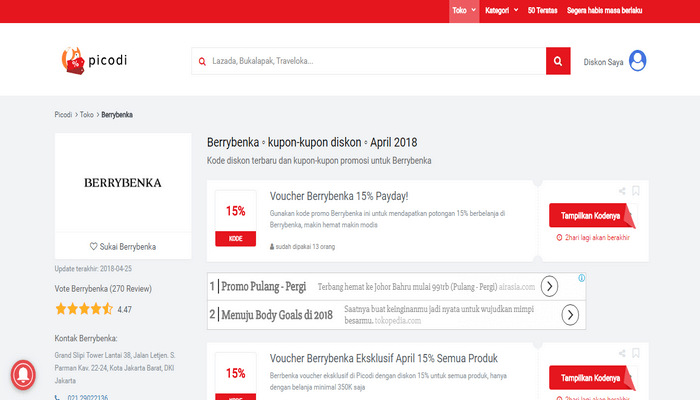
Task: Click the red search button
Action: (x=558, y=61)
